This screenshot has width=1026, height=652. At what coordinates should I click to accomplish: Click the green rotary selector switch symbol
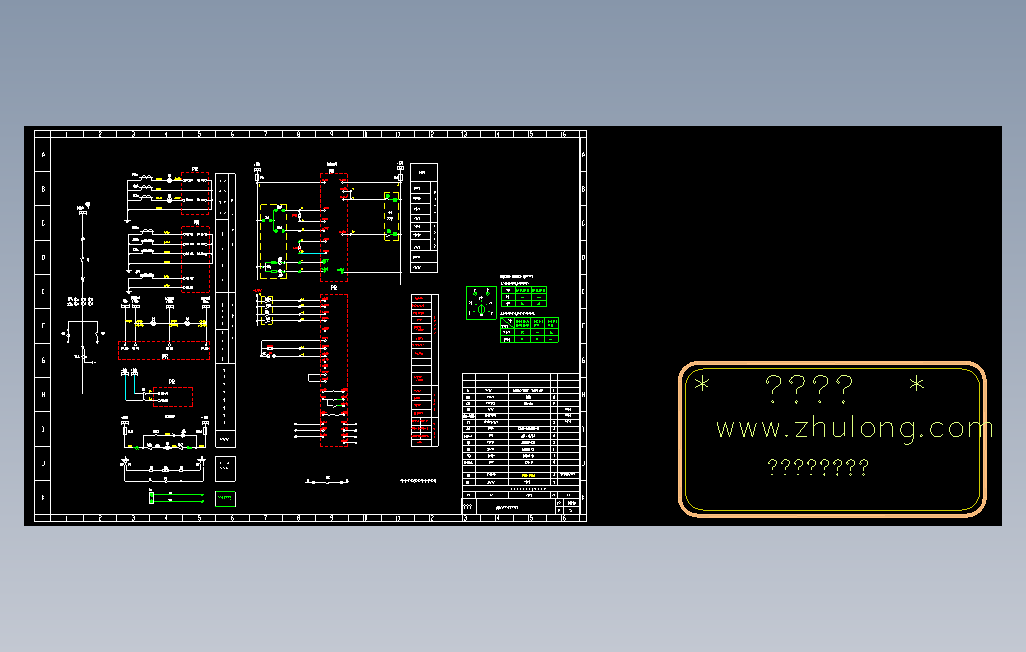481,303
